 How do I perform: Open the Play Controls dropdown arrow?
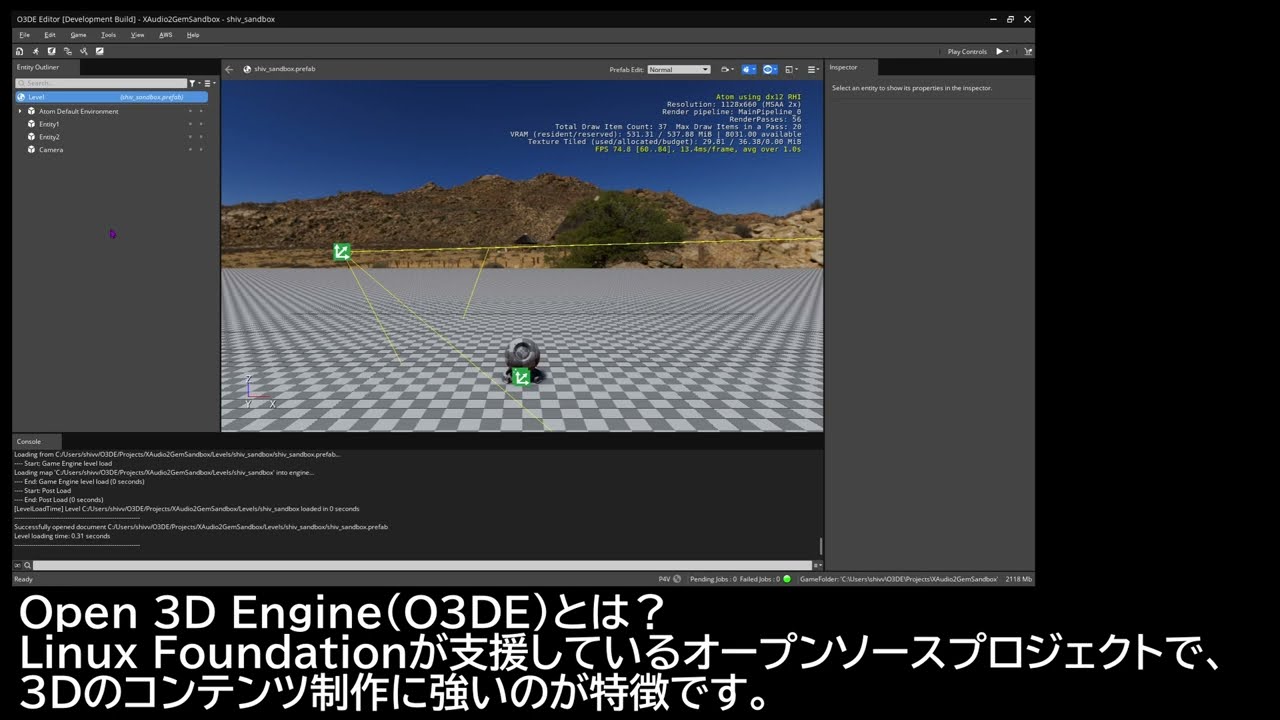coord(1009,51)
